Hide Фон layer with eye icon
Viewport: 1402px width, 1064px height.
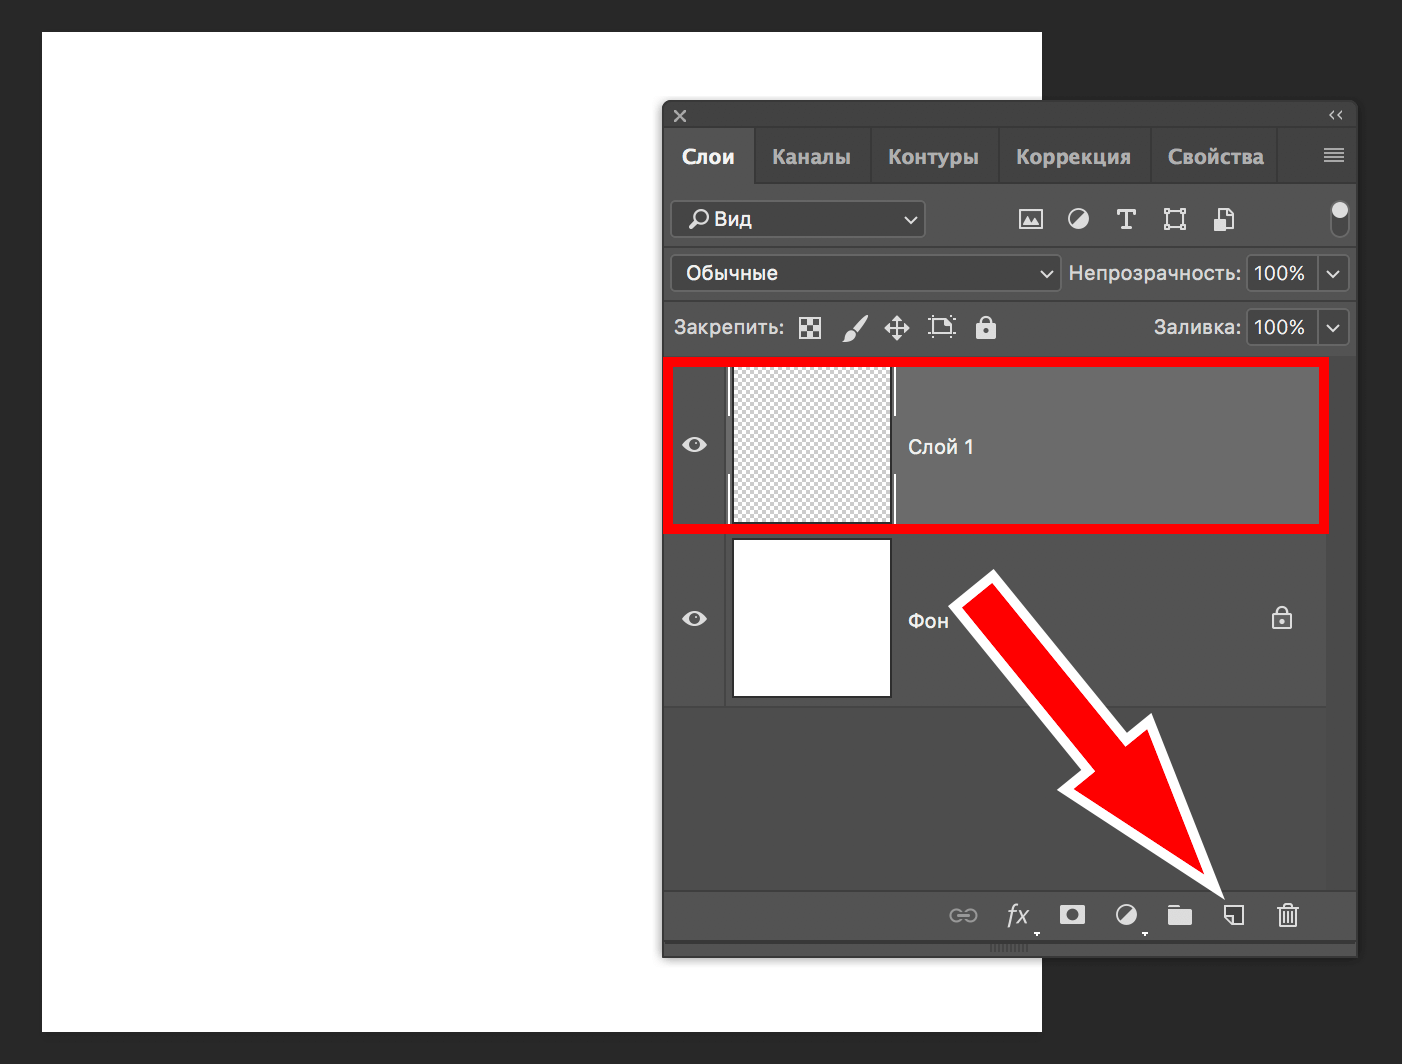click(x=694, y=619)
